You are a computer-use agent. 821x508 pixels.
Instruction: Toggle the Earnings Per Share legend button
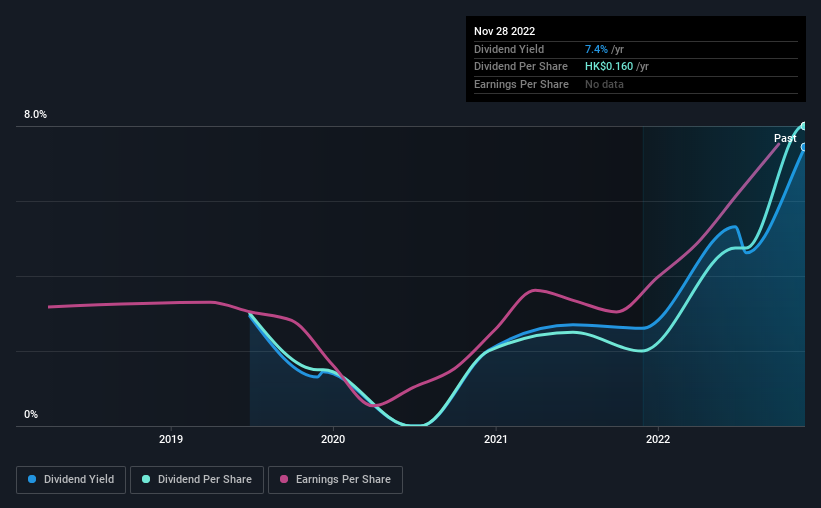pyautogui.click(x=335, y=480)
